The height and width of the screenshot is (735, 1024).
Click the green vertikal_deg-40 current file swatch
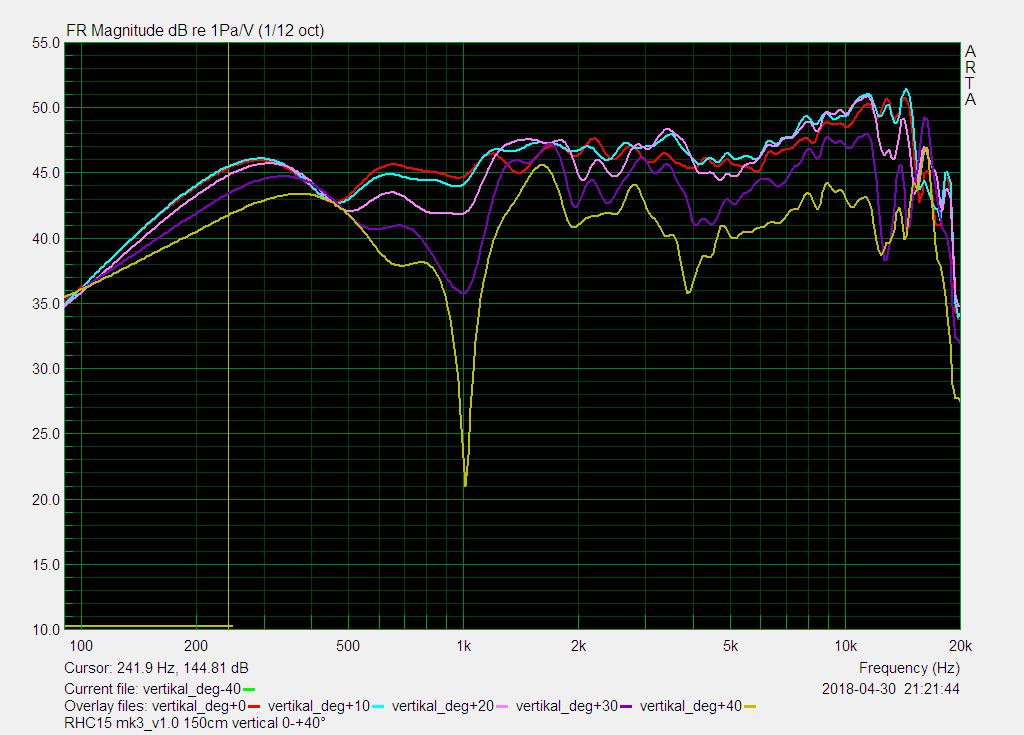click(x=248, y=689)
